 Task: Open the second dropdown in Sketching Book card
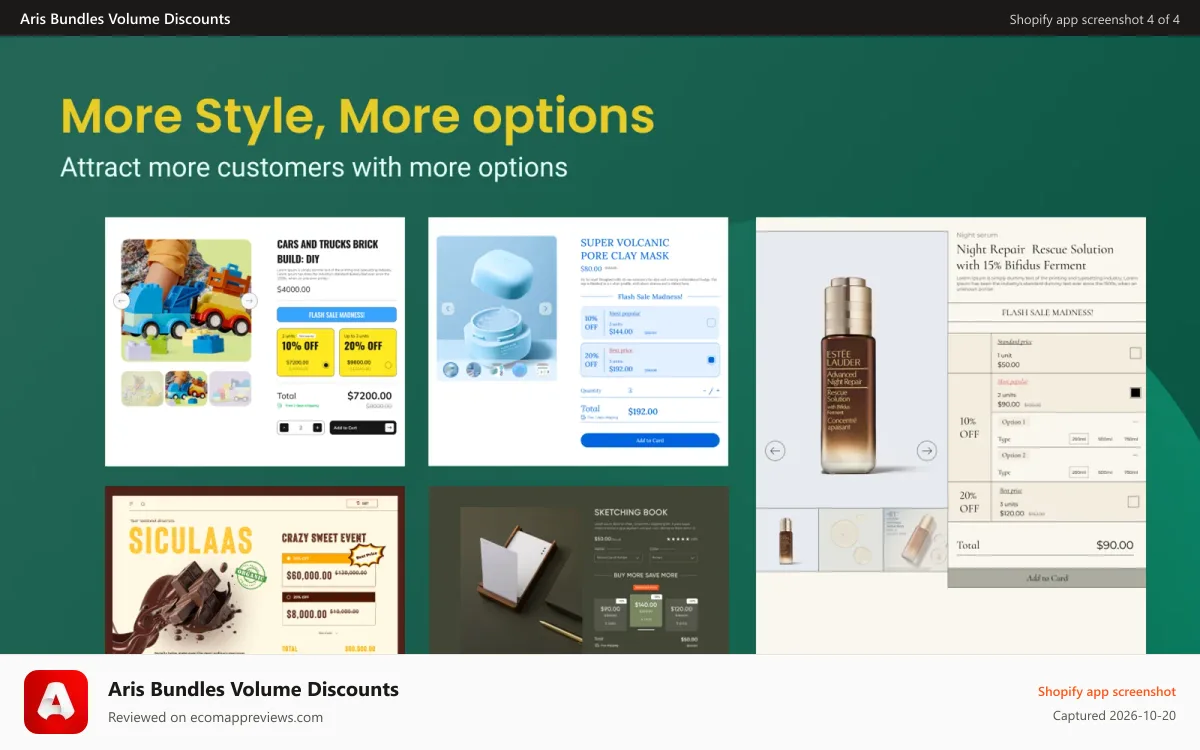[674, 557]
